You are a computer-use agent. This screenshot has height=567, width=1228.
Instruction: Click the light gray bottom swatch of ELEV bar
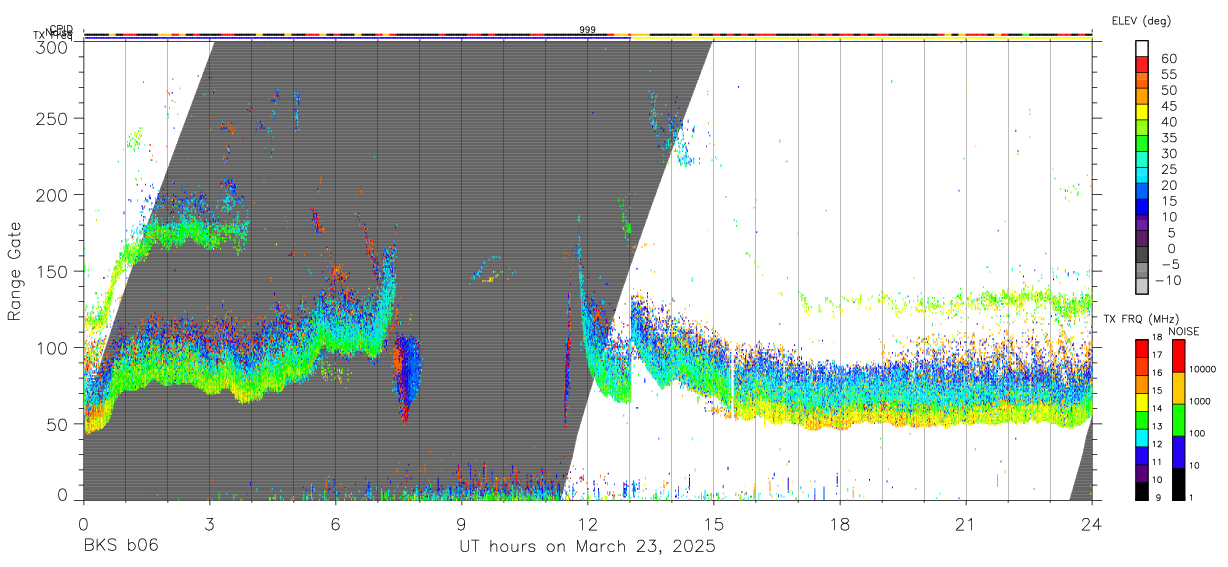pyautogui.click(x=1142, y=287)
